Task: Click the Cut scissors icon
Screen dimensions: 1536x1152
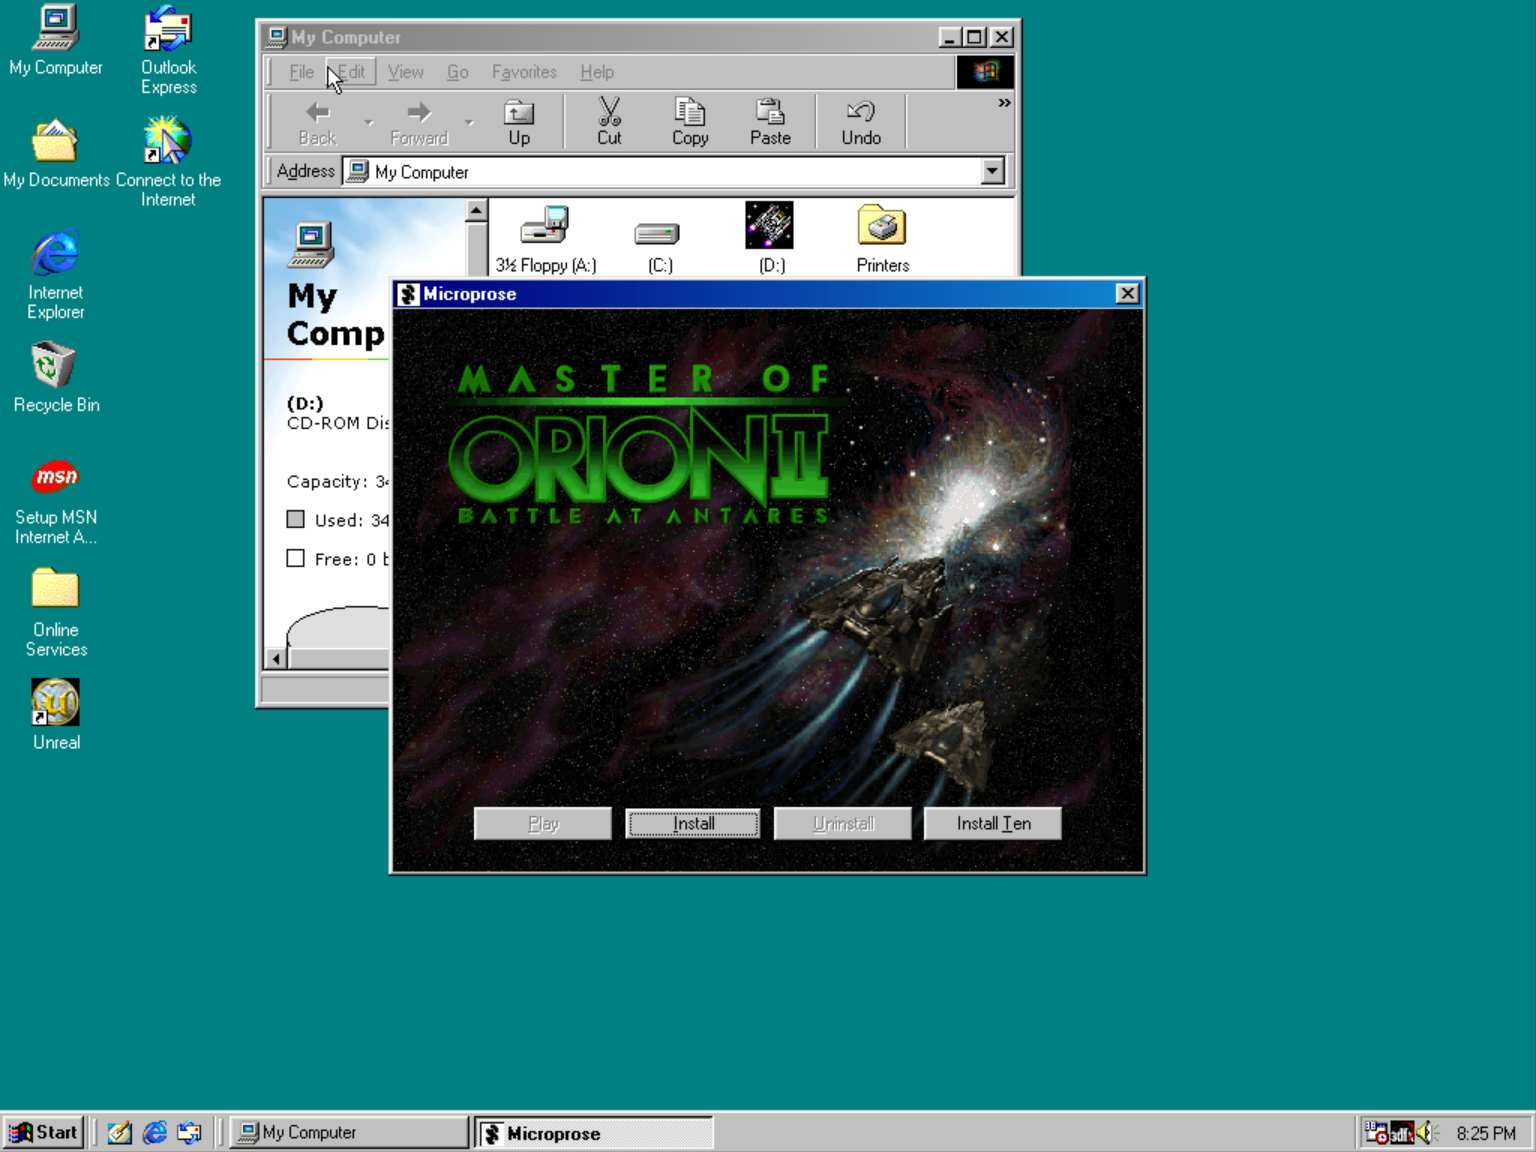Action: tap(609, 122)
